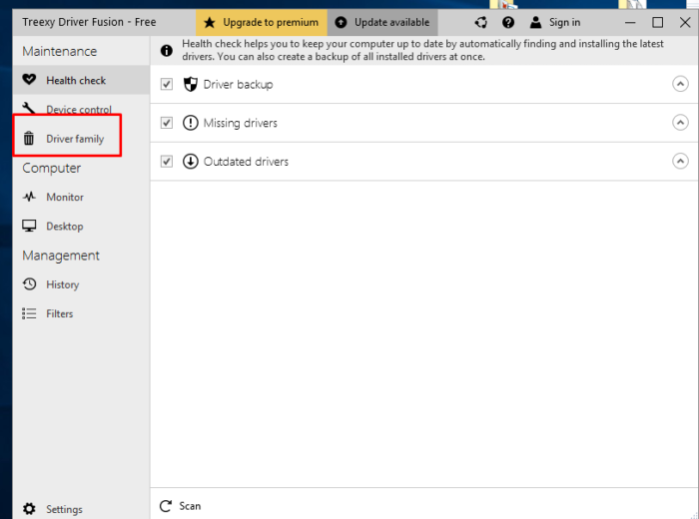Collapse the Outdated drivers section chevron
Screen dimensions: 699x519
click(680, 161)
